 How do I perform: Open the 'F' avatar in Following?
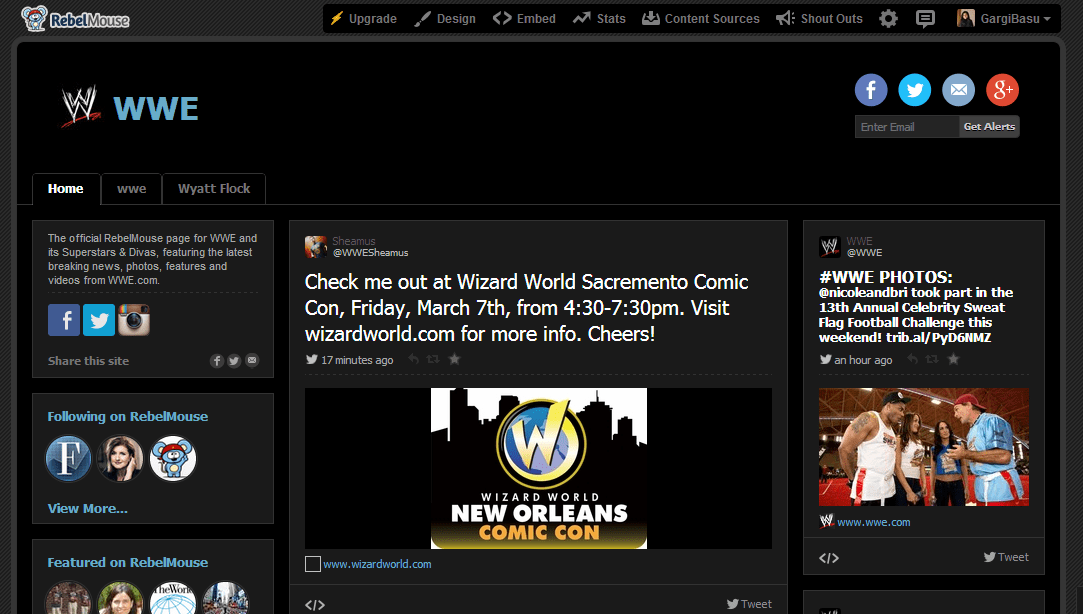point(68,458)
